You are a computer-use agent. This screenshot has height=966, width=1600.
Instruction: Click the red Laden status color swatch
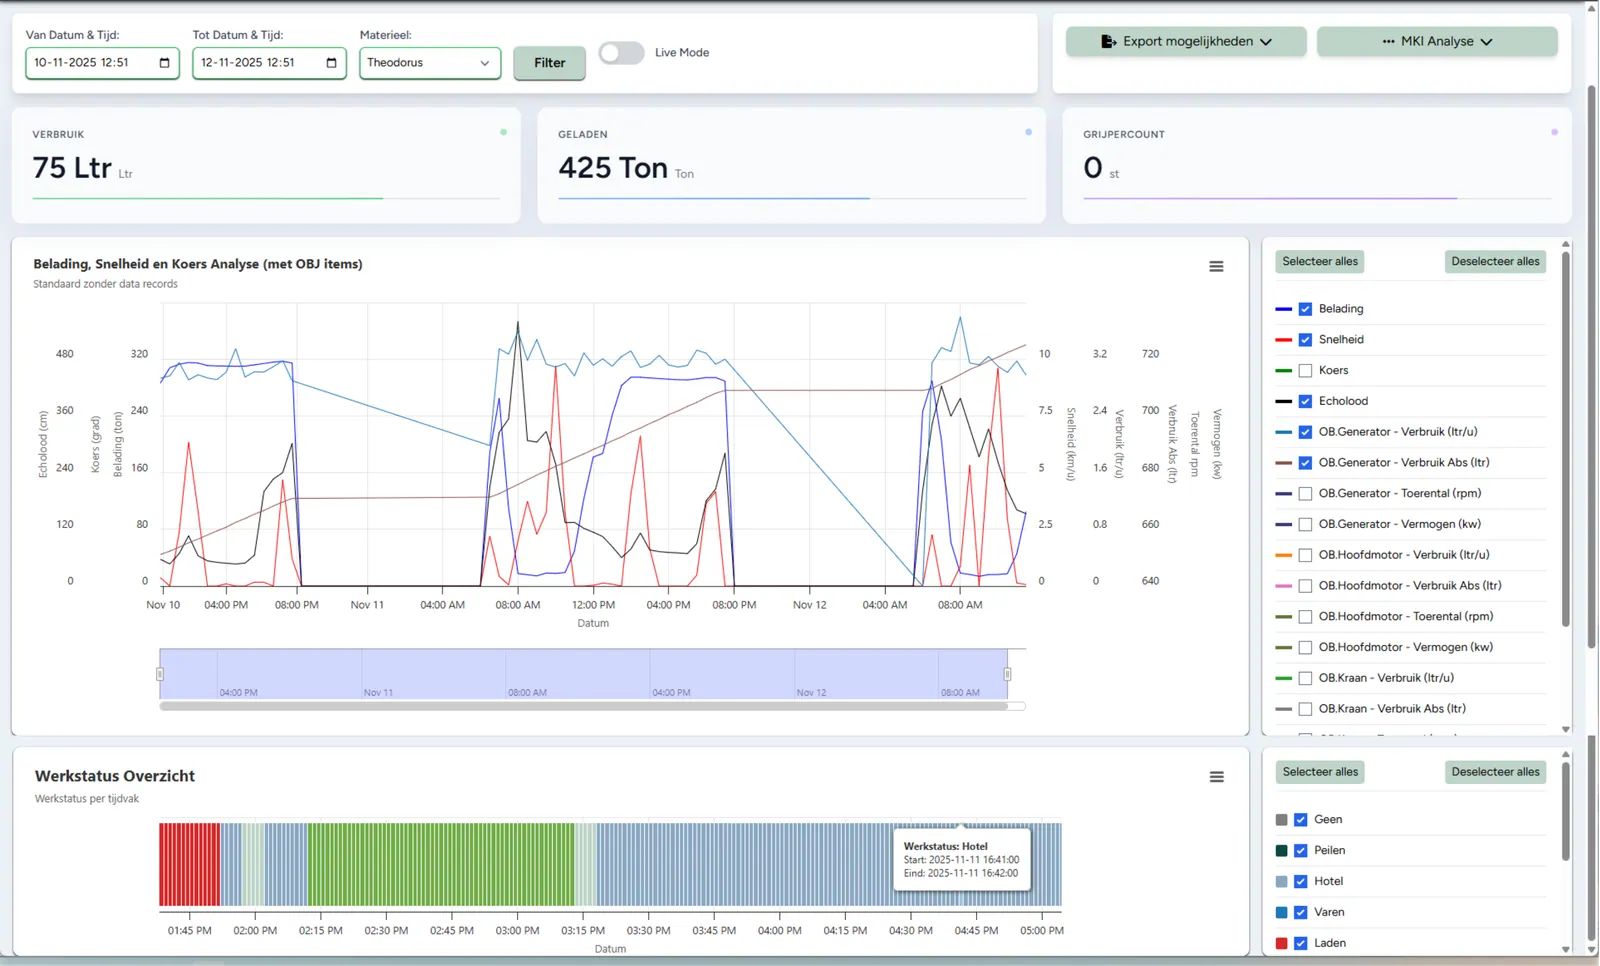[x=1282, y=944]
